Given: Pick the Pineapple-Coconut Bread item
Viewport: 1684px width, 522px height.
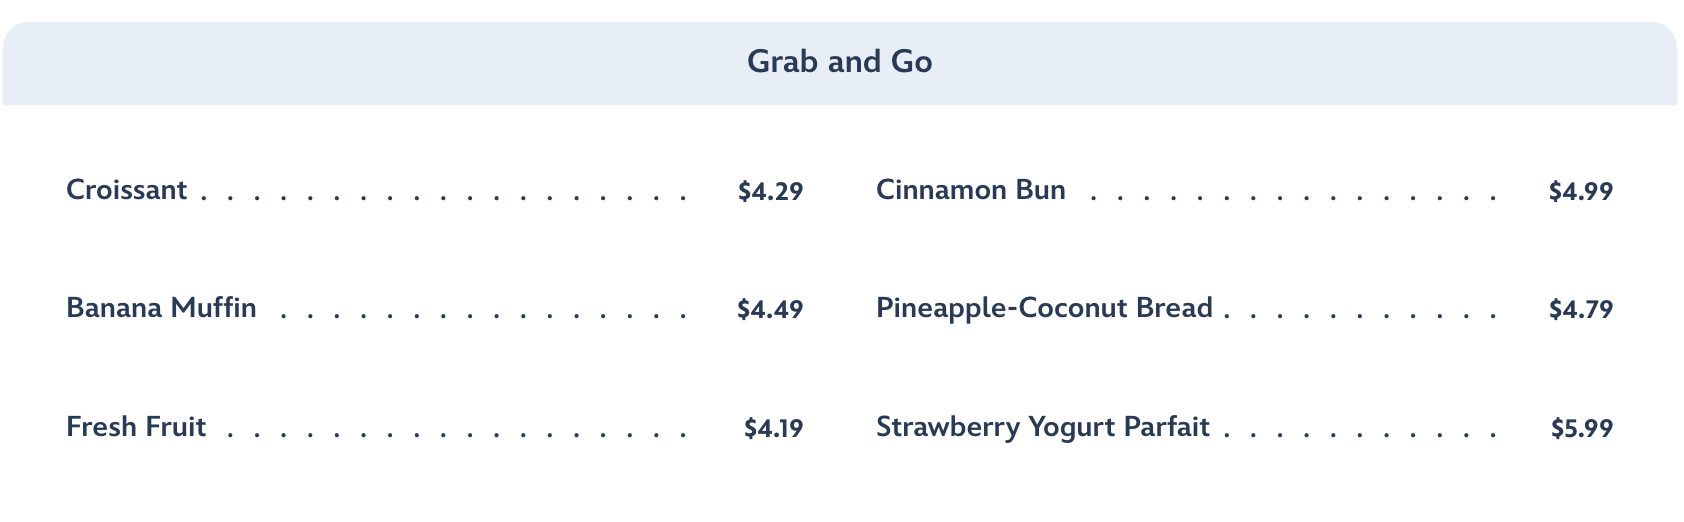Looking at the screenshot, I should 1044,308.
